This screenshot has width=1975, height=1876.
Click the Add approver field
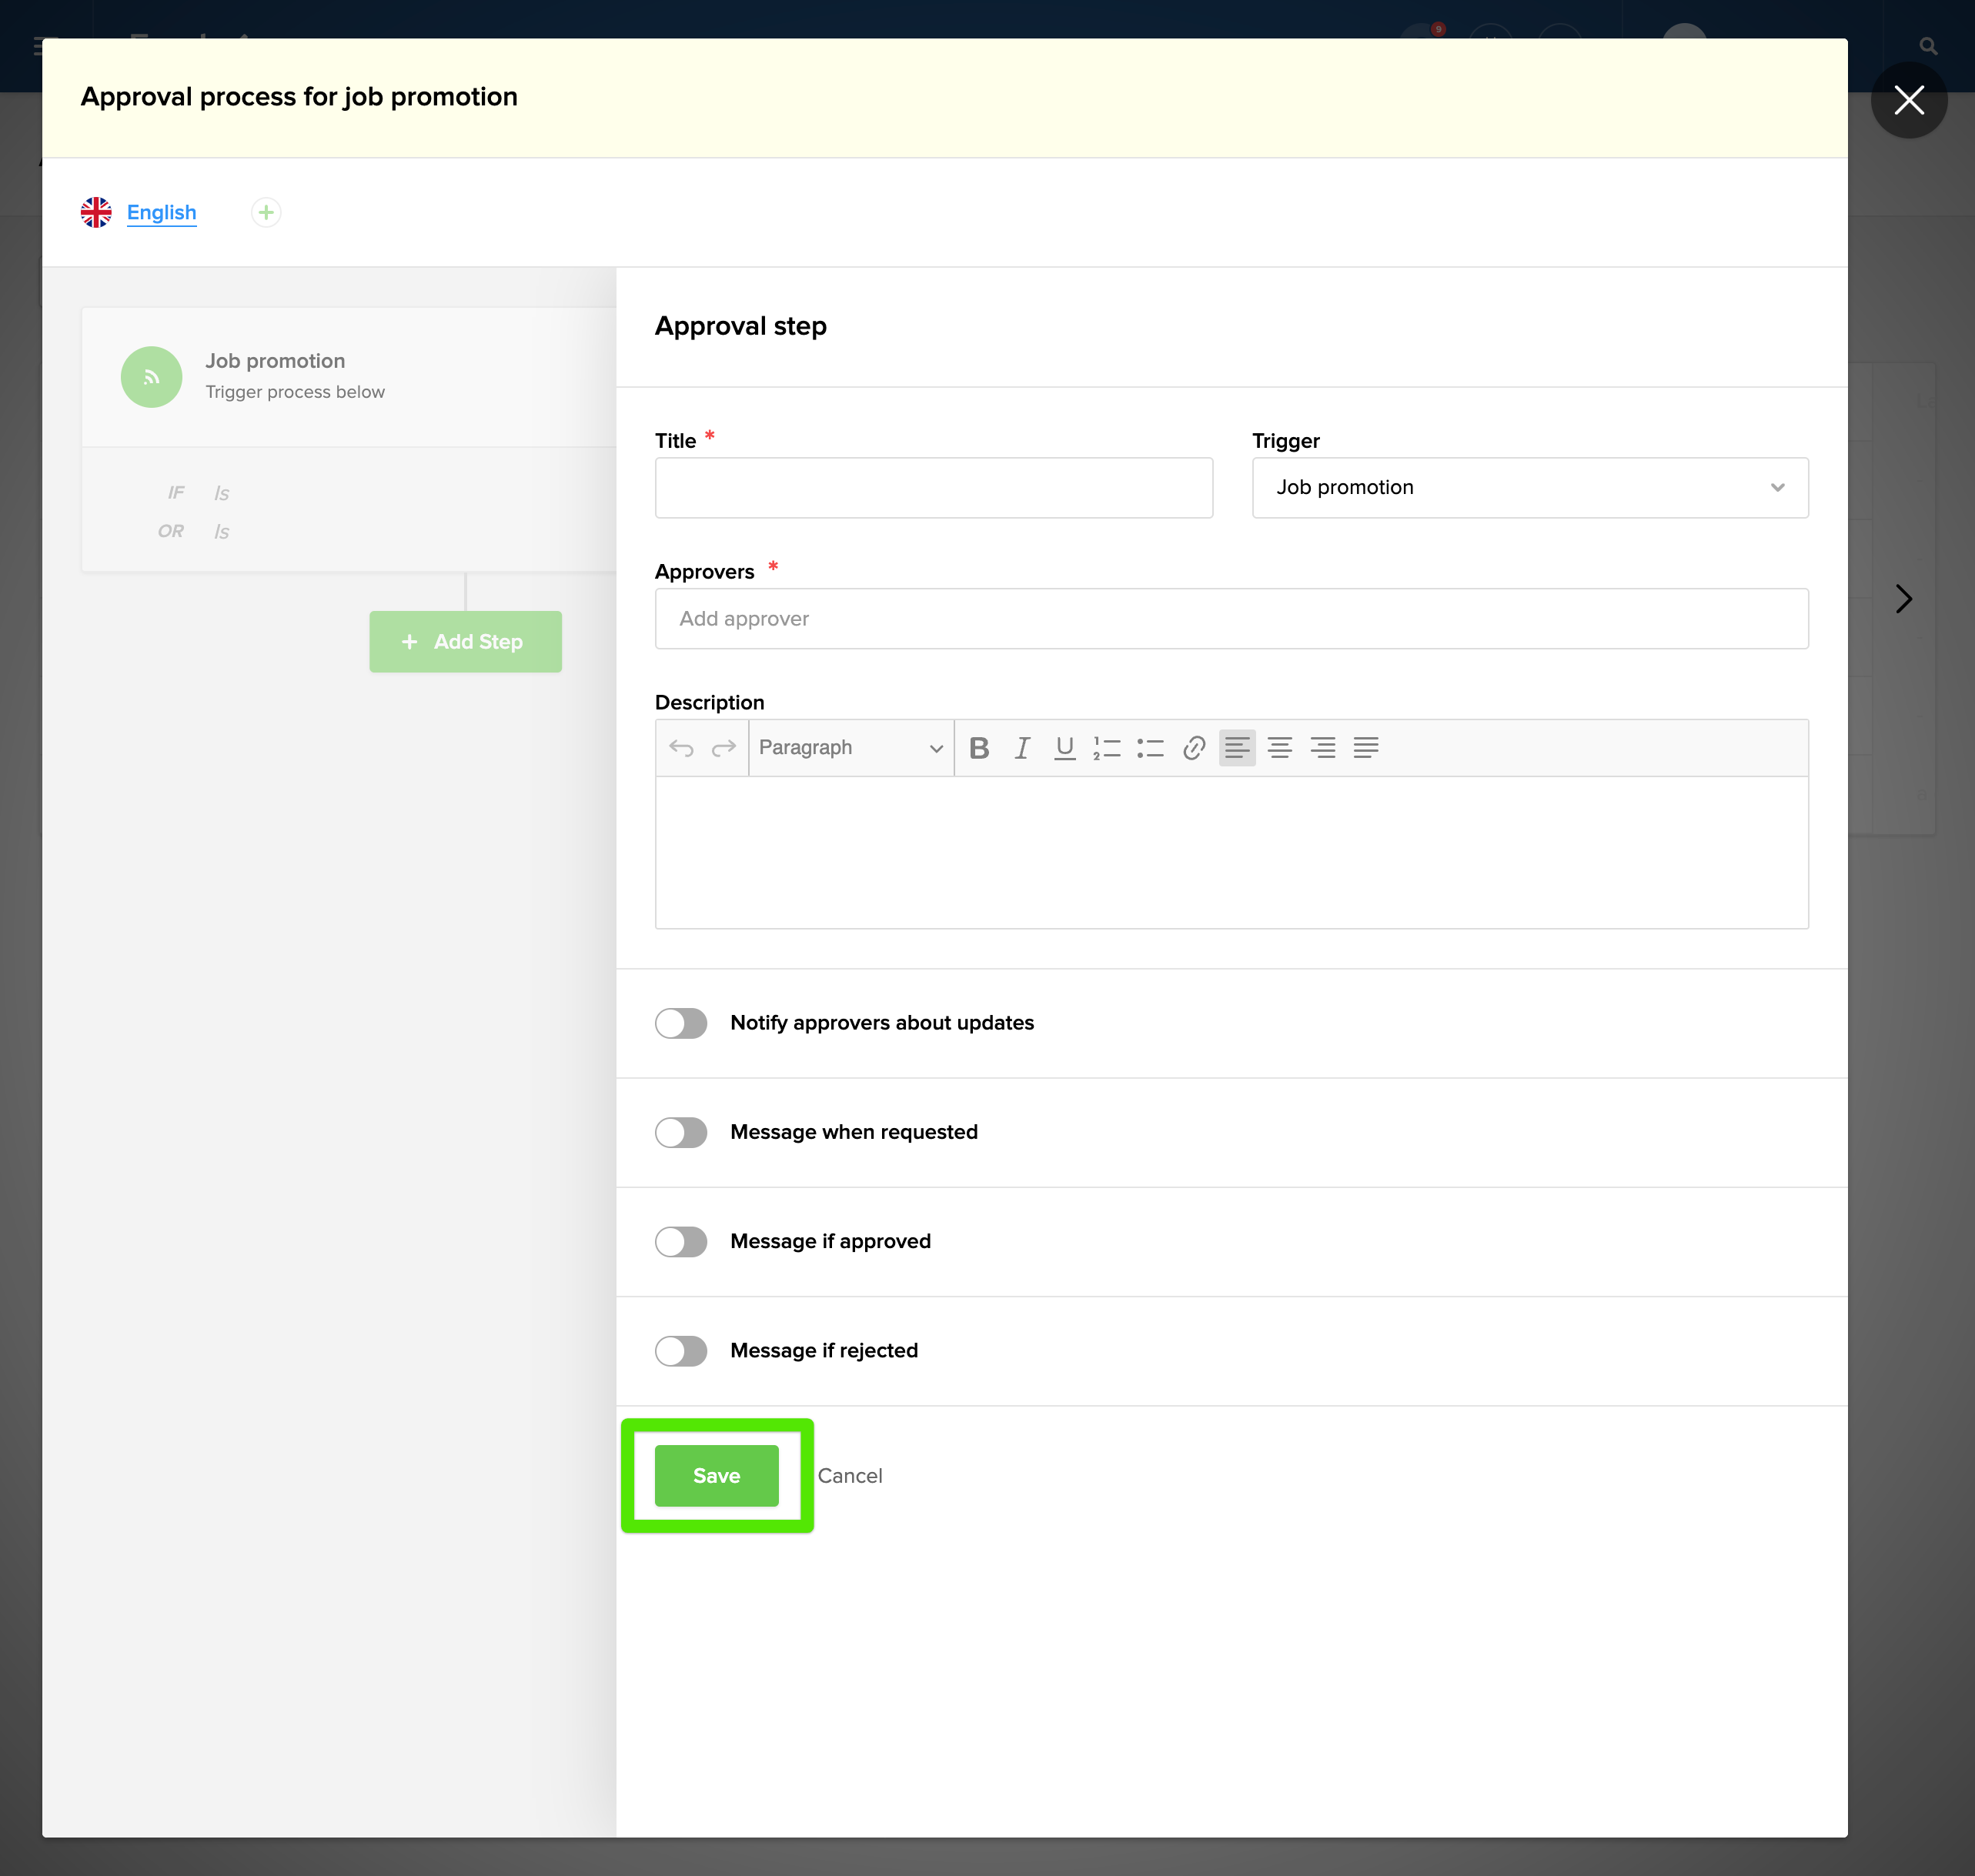pyautogui.click(x=1230, y=619)
